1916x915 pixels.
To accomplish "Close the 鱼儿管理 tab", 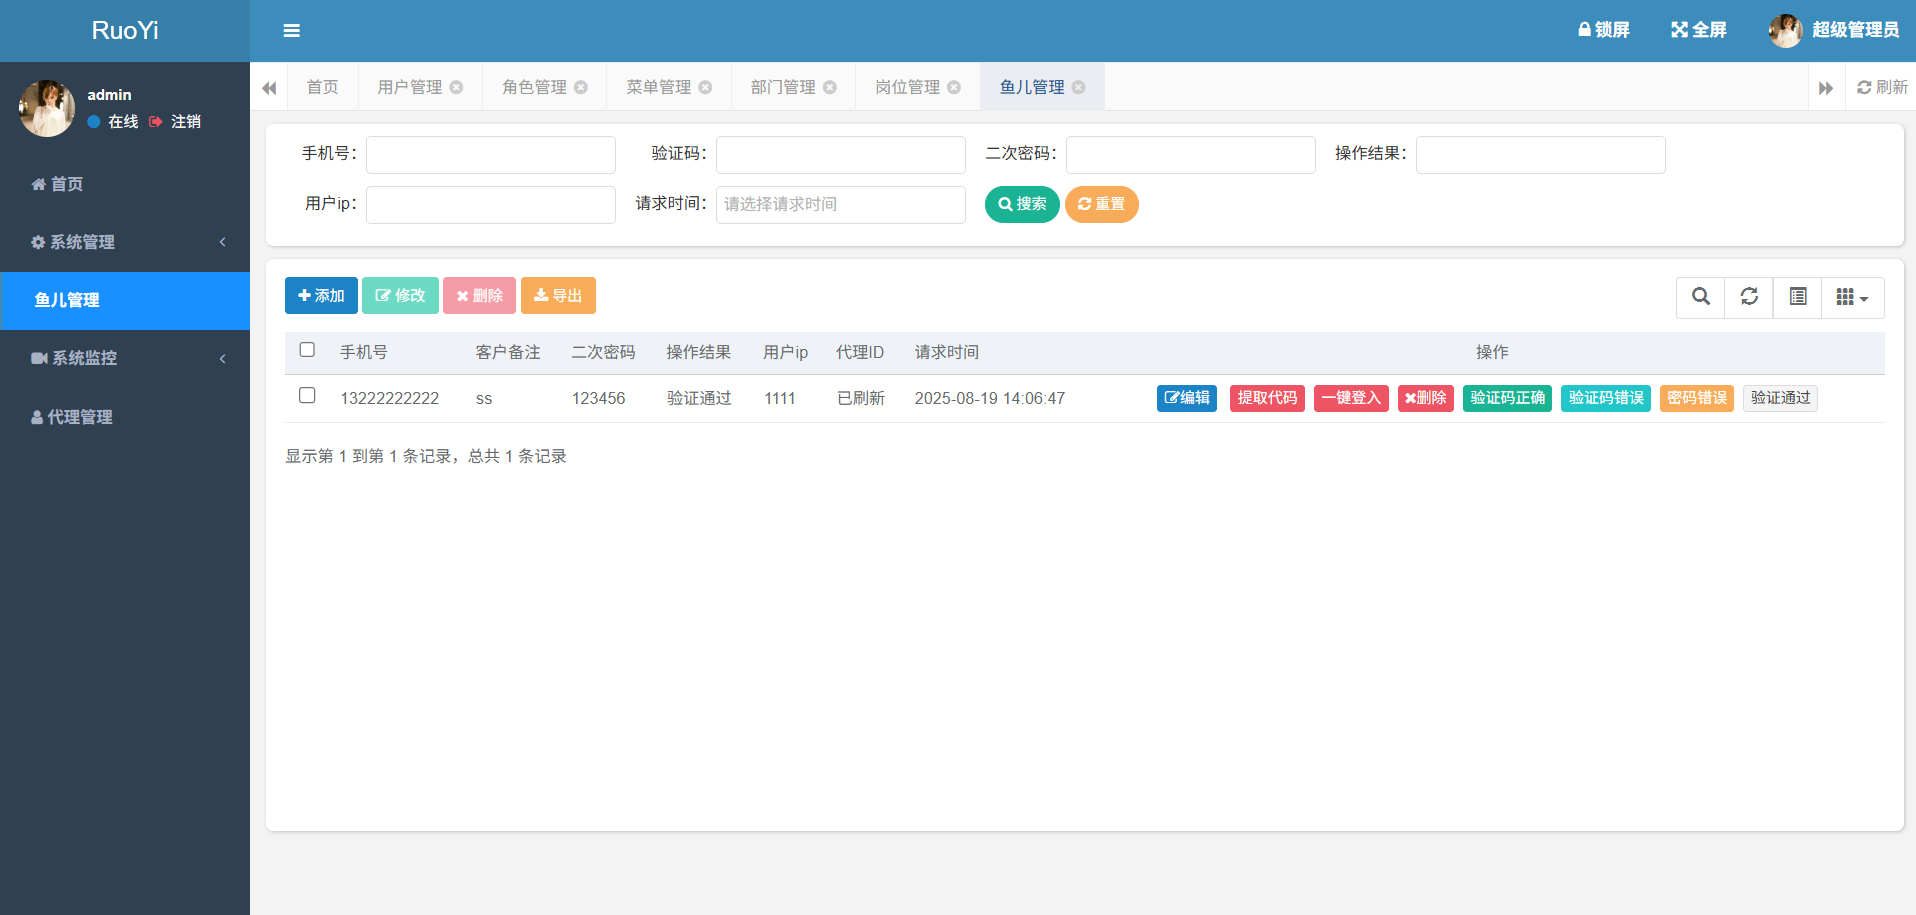I will click(1079, 87).
